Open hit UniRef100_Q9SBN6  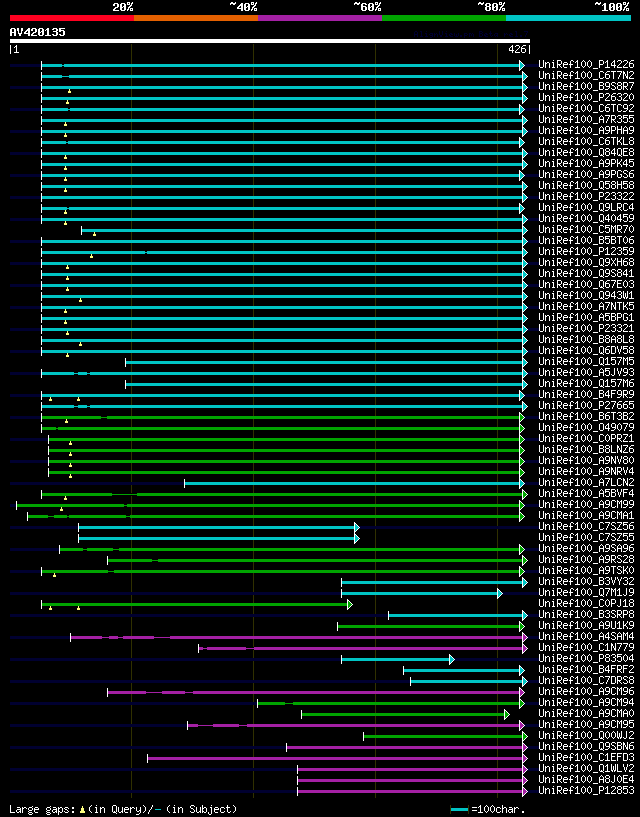(586, 747)
